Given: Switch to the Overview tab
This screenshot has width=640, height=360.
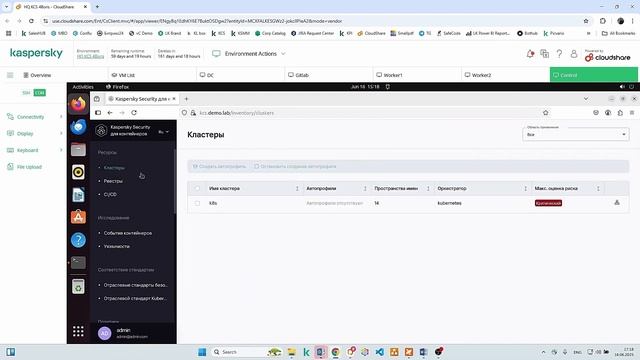Looking at the screenshot, I should coord(37,75).
